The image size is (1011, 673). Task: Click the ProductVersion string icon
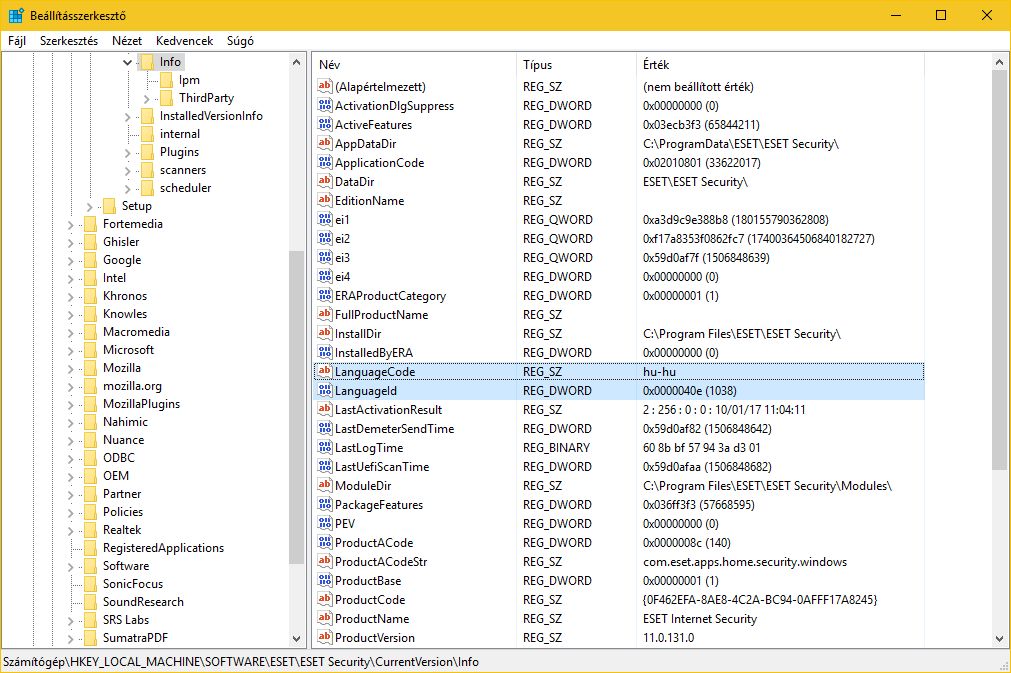(x=325, y=638)
